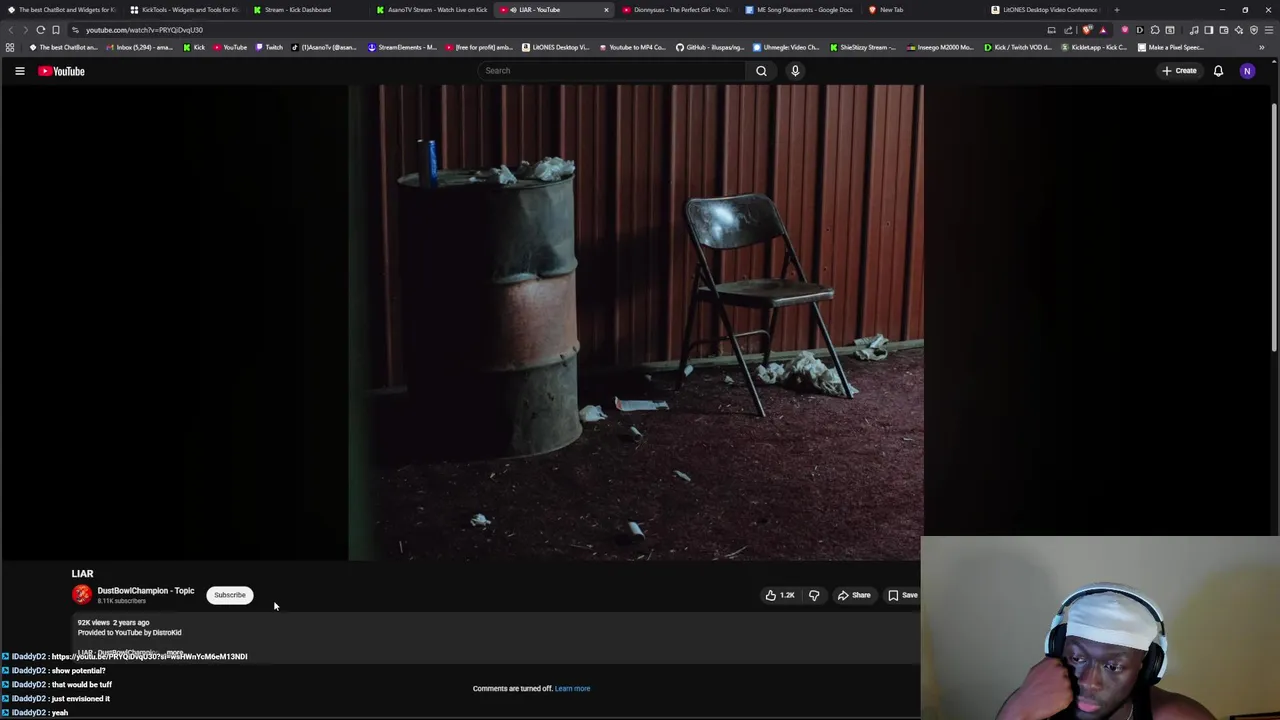Open Inseego M2000 bookmark
This screenshot has height=720, width=1280.
point(941,47)
